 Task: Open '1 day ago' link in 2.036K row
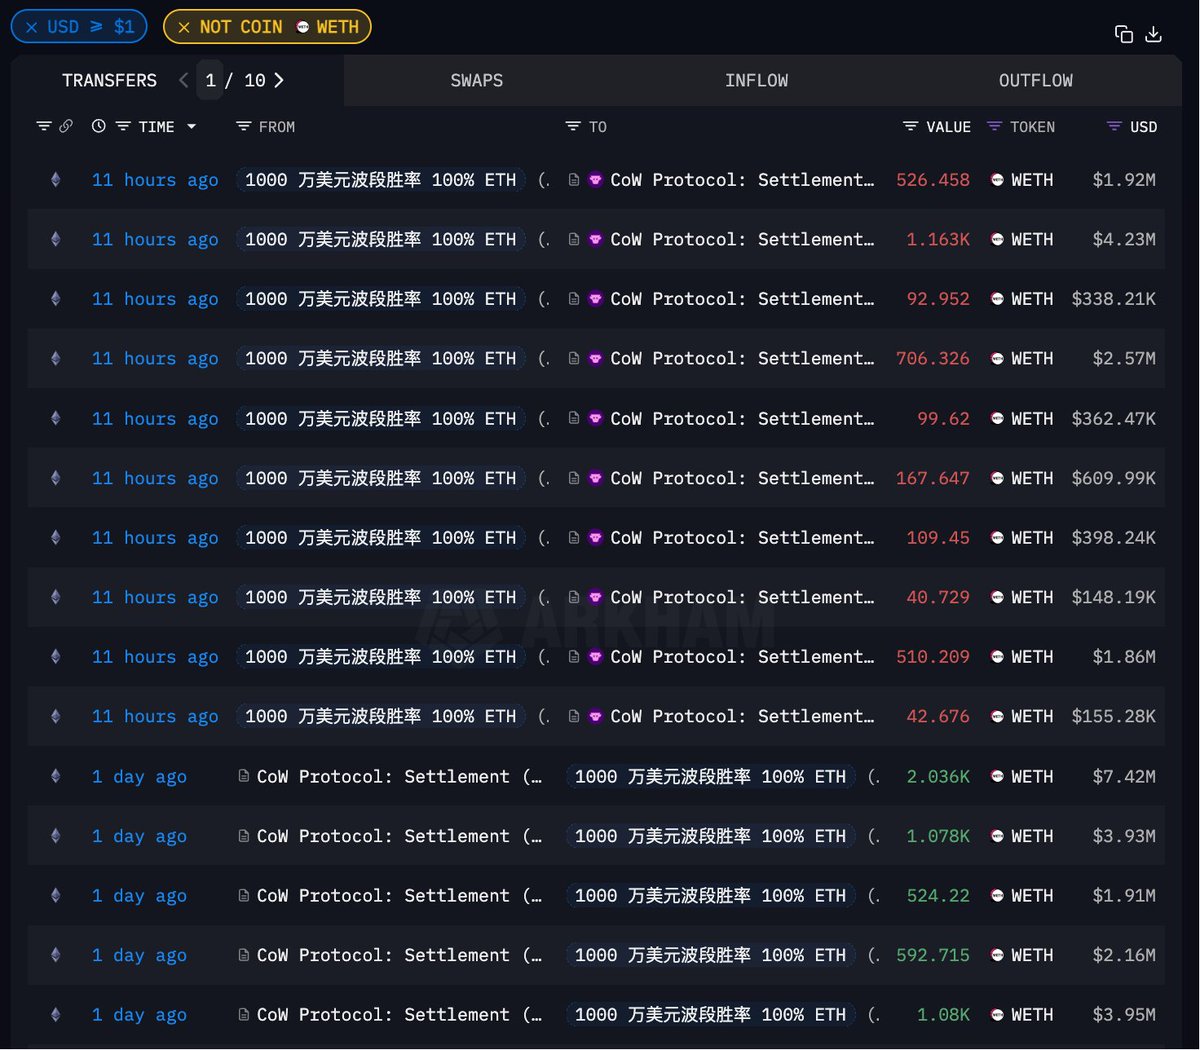139,776
